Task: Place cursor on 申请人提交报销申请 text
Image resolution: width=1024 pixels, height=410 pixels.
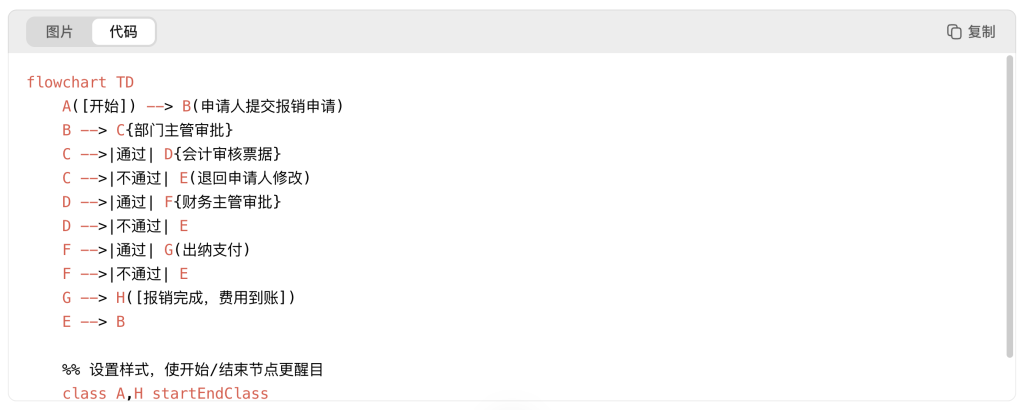Action: (272, 106)
